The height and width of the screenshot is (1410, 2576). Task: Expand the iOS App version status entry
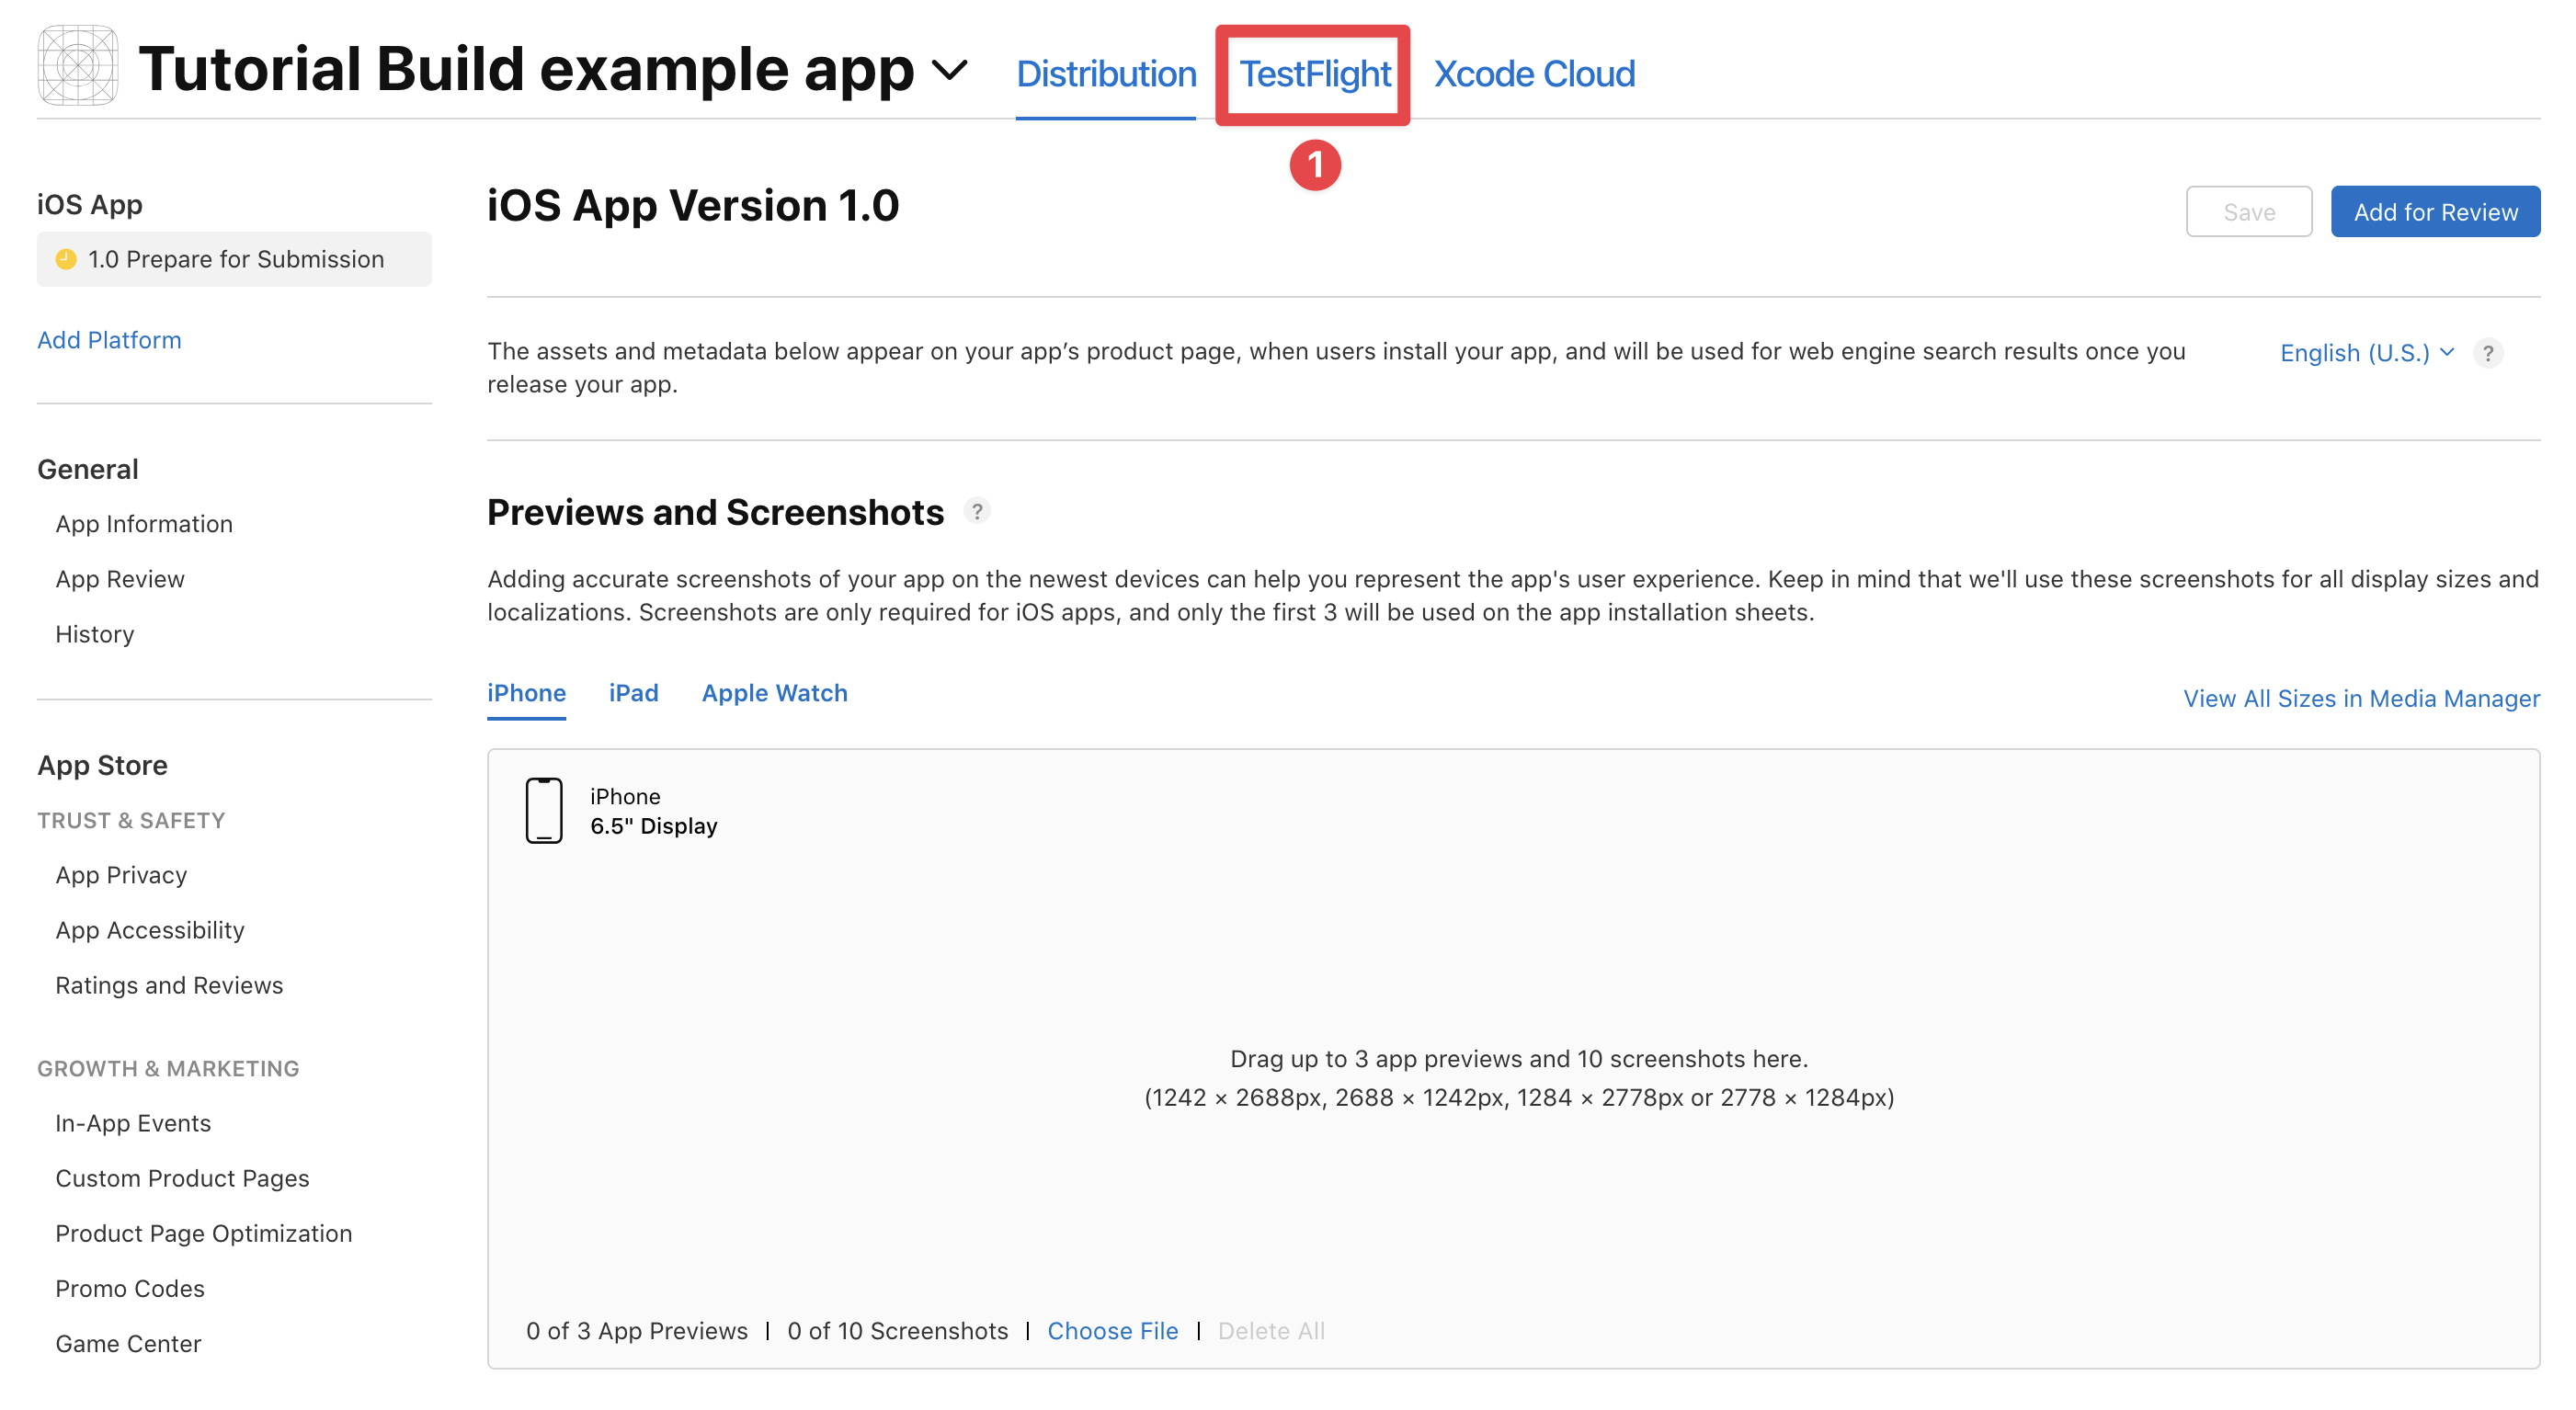[234, 258]
